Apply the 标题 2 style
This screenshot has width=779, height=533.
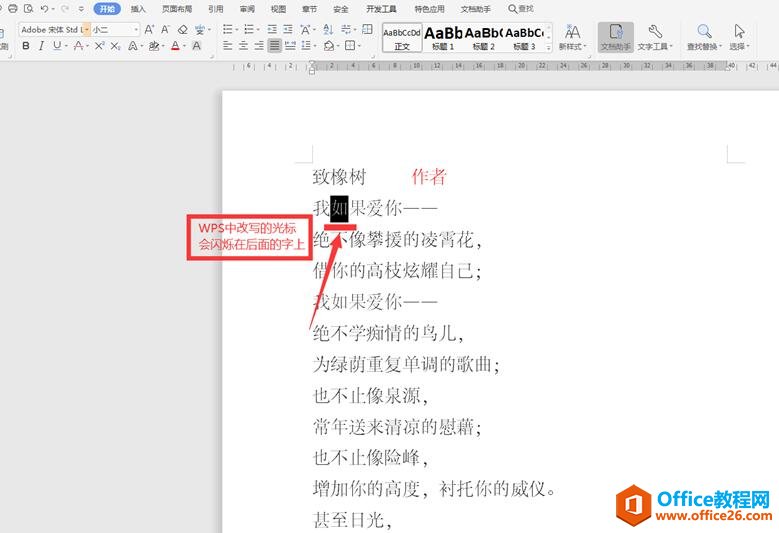[x=483, y=38]
